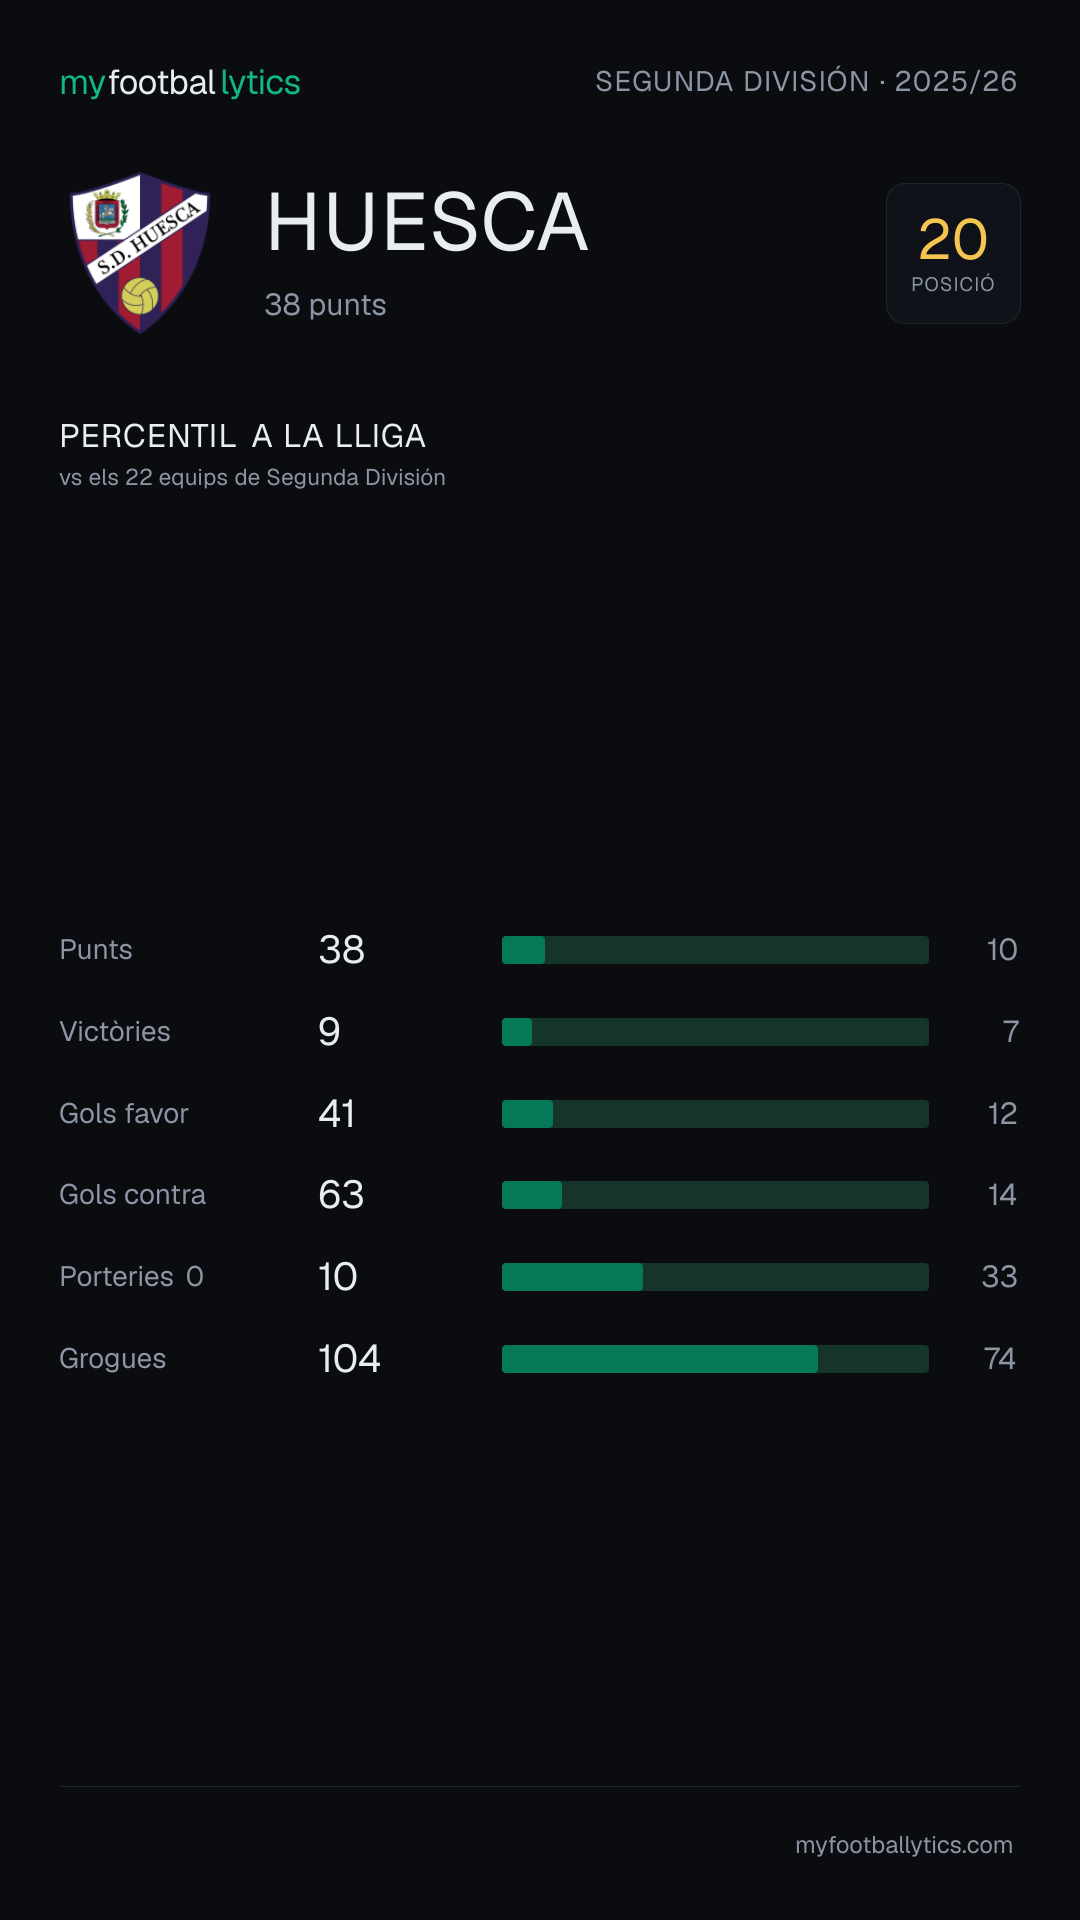Click the Porteries 0 percentile number 33

pos(1000,1277)
